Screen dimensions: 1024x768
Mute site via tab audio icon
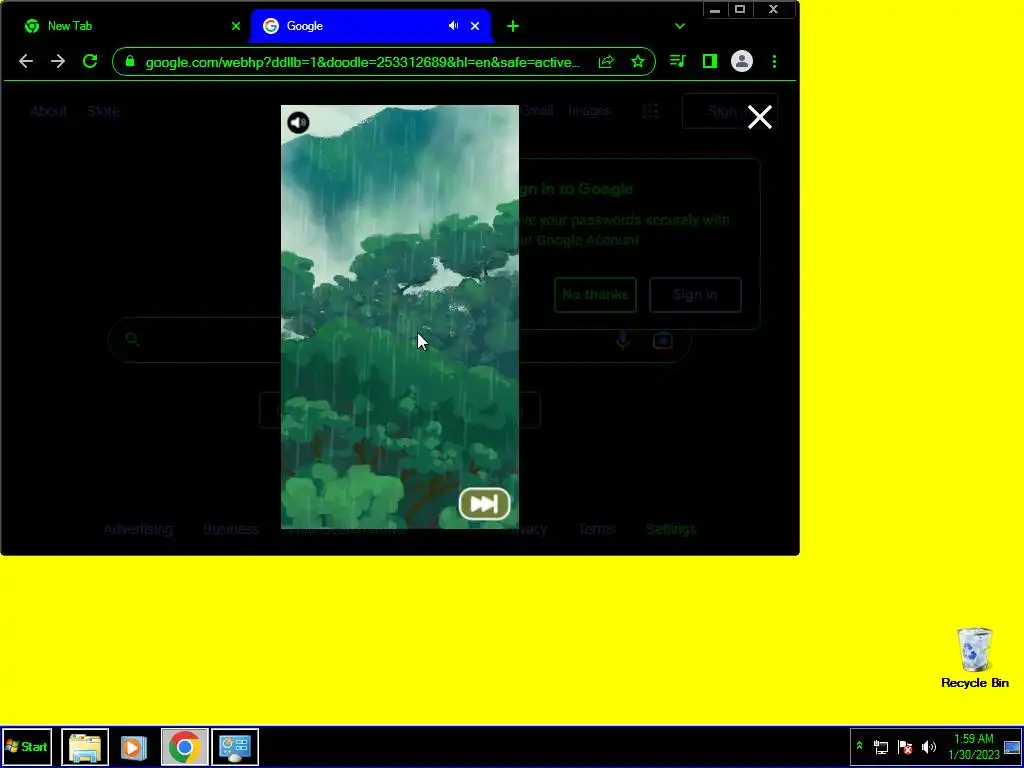pos(453,26)
